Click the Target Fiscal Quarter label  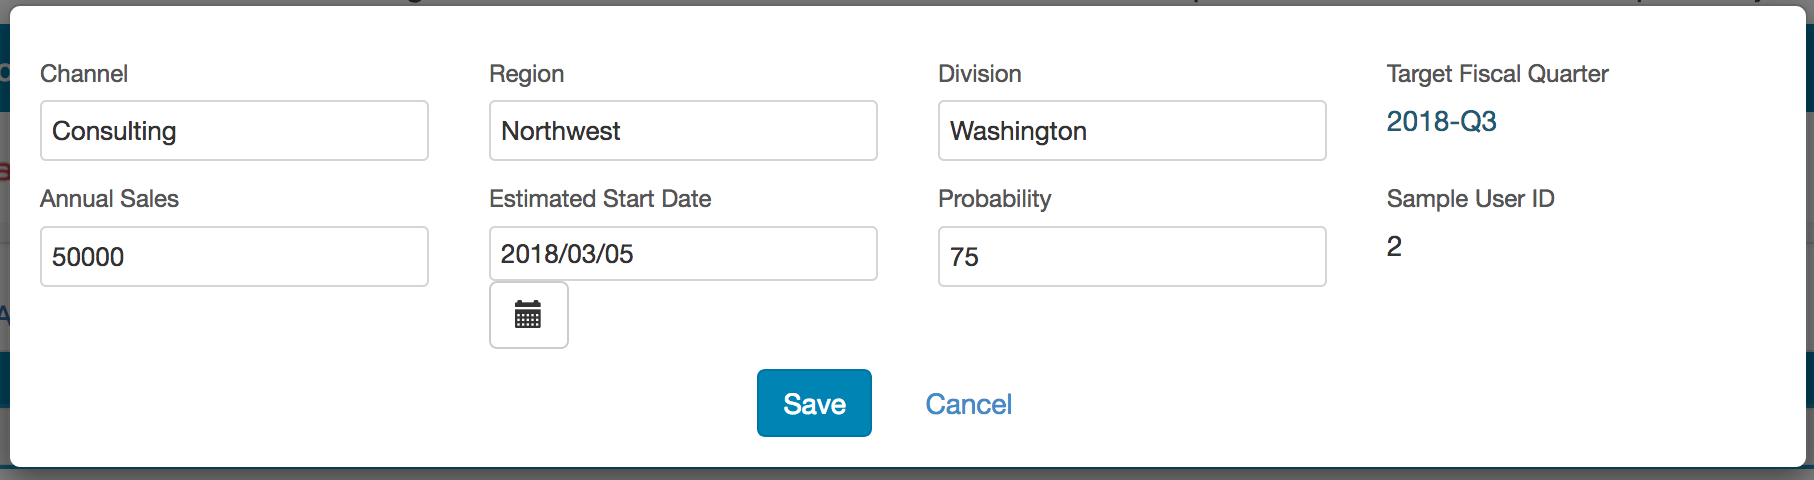pos(1497,74)
